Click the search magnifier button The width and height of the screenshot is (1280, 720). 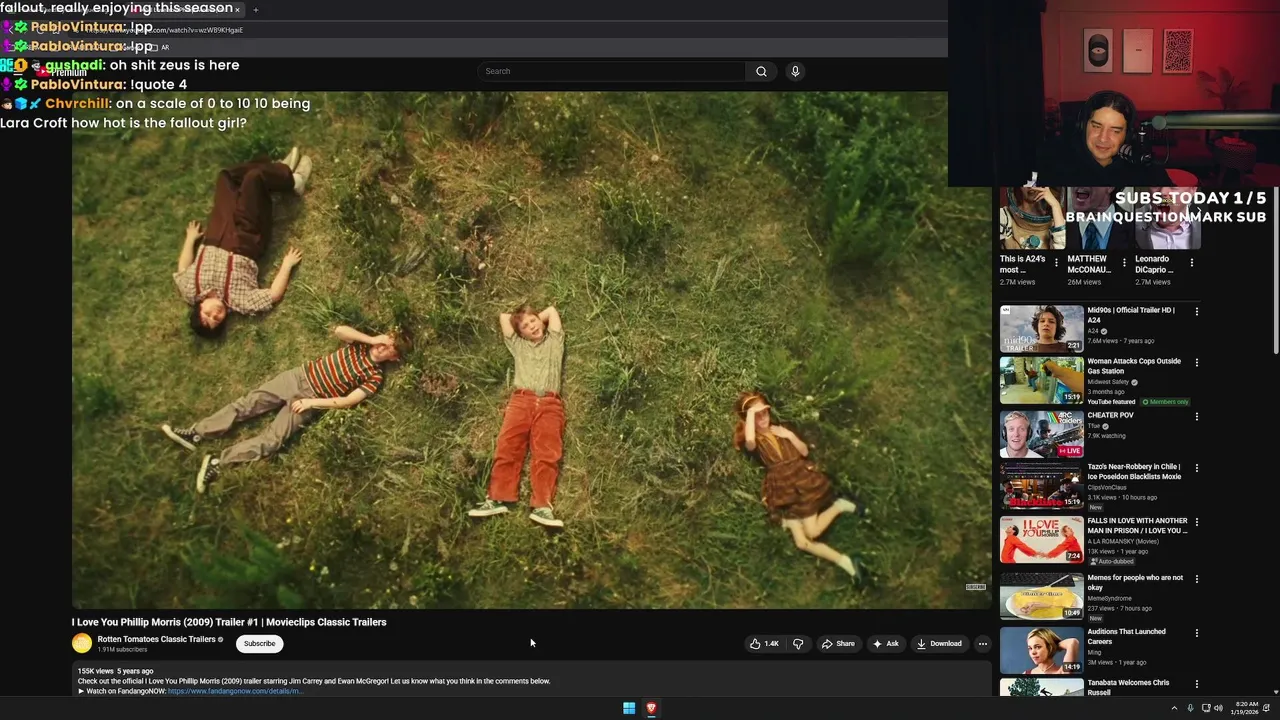761,71
